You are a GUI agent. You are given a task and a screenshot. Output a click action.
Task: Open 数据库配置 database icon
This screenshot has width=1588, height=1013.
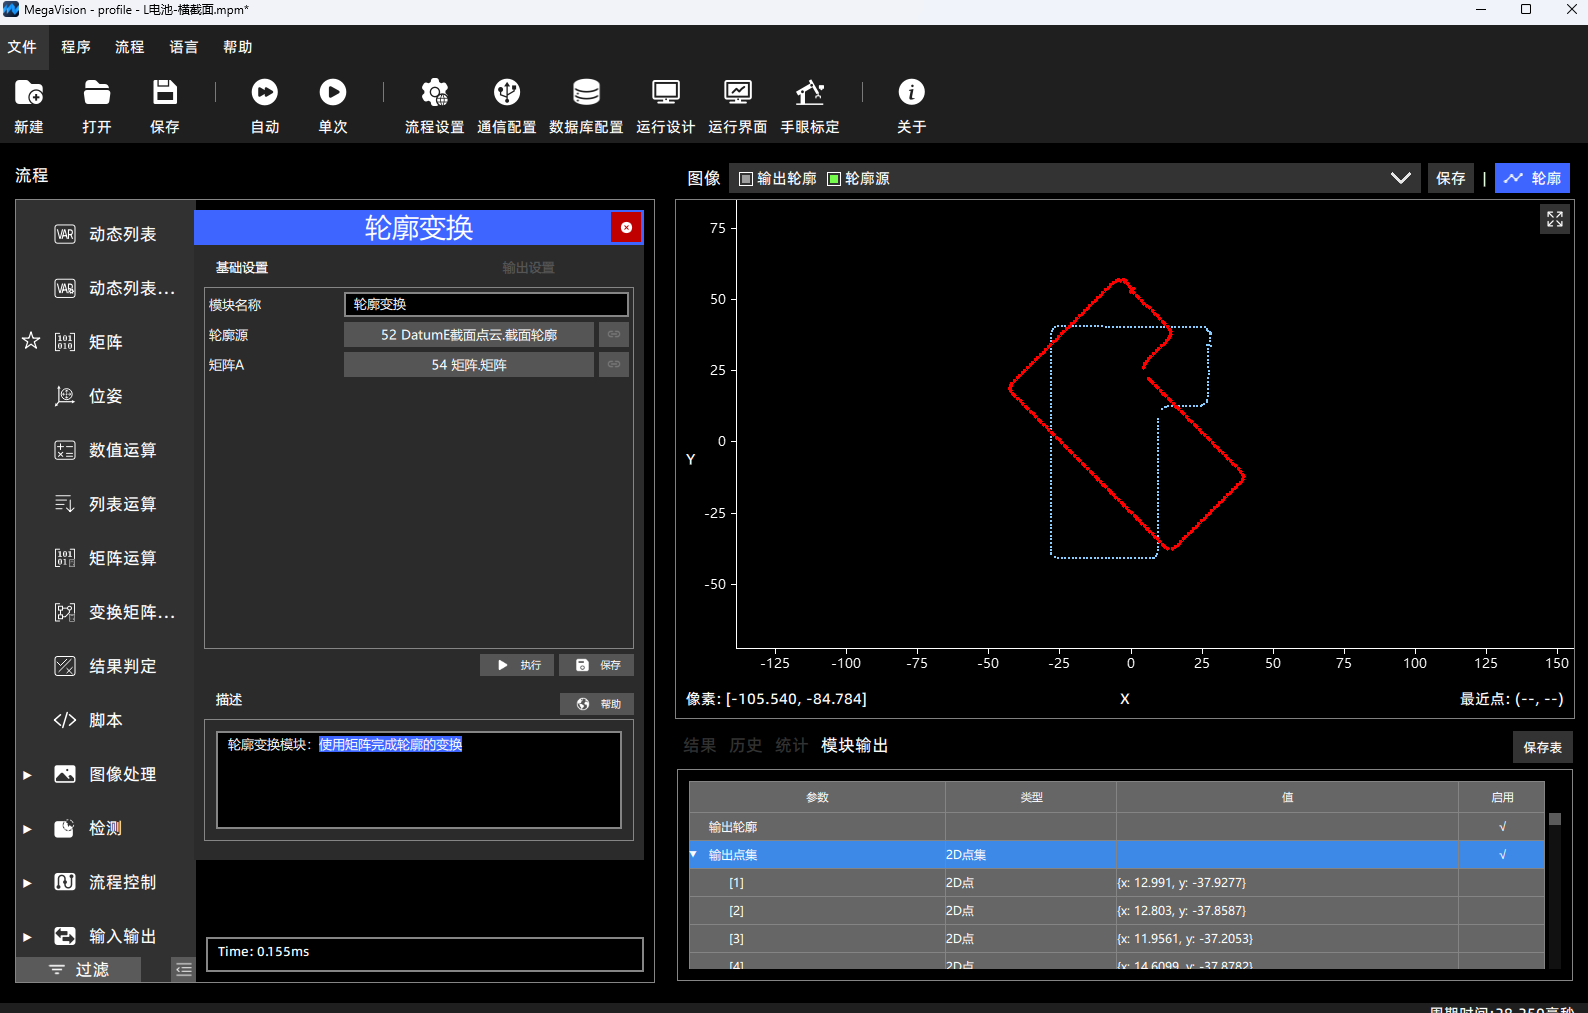pos(586,93)
